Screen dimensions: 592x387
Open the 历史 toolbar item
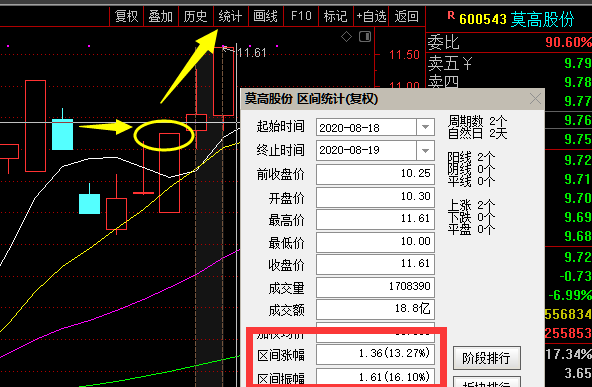[x=196, y=16]
